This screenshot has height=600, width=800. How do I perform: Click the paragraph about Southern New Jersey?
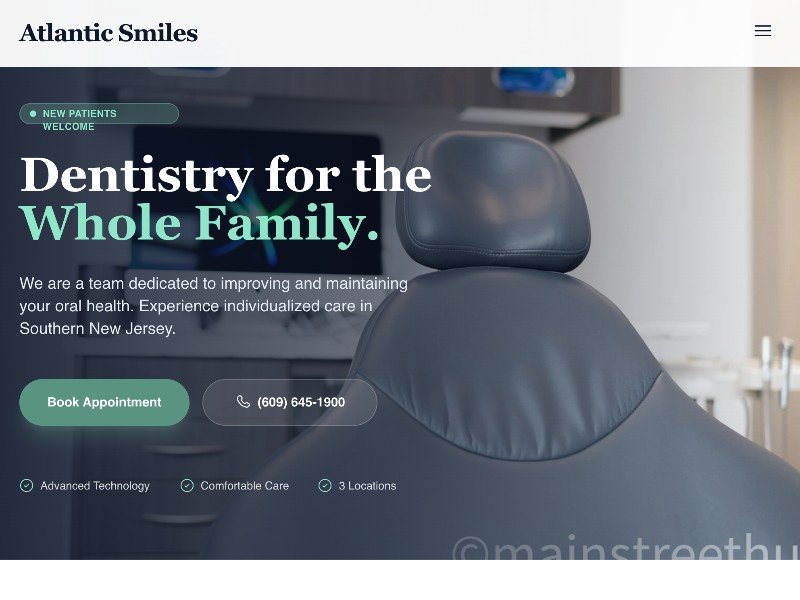(214, 306)
